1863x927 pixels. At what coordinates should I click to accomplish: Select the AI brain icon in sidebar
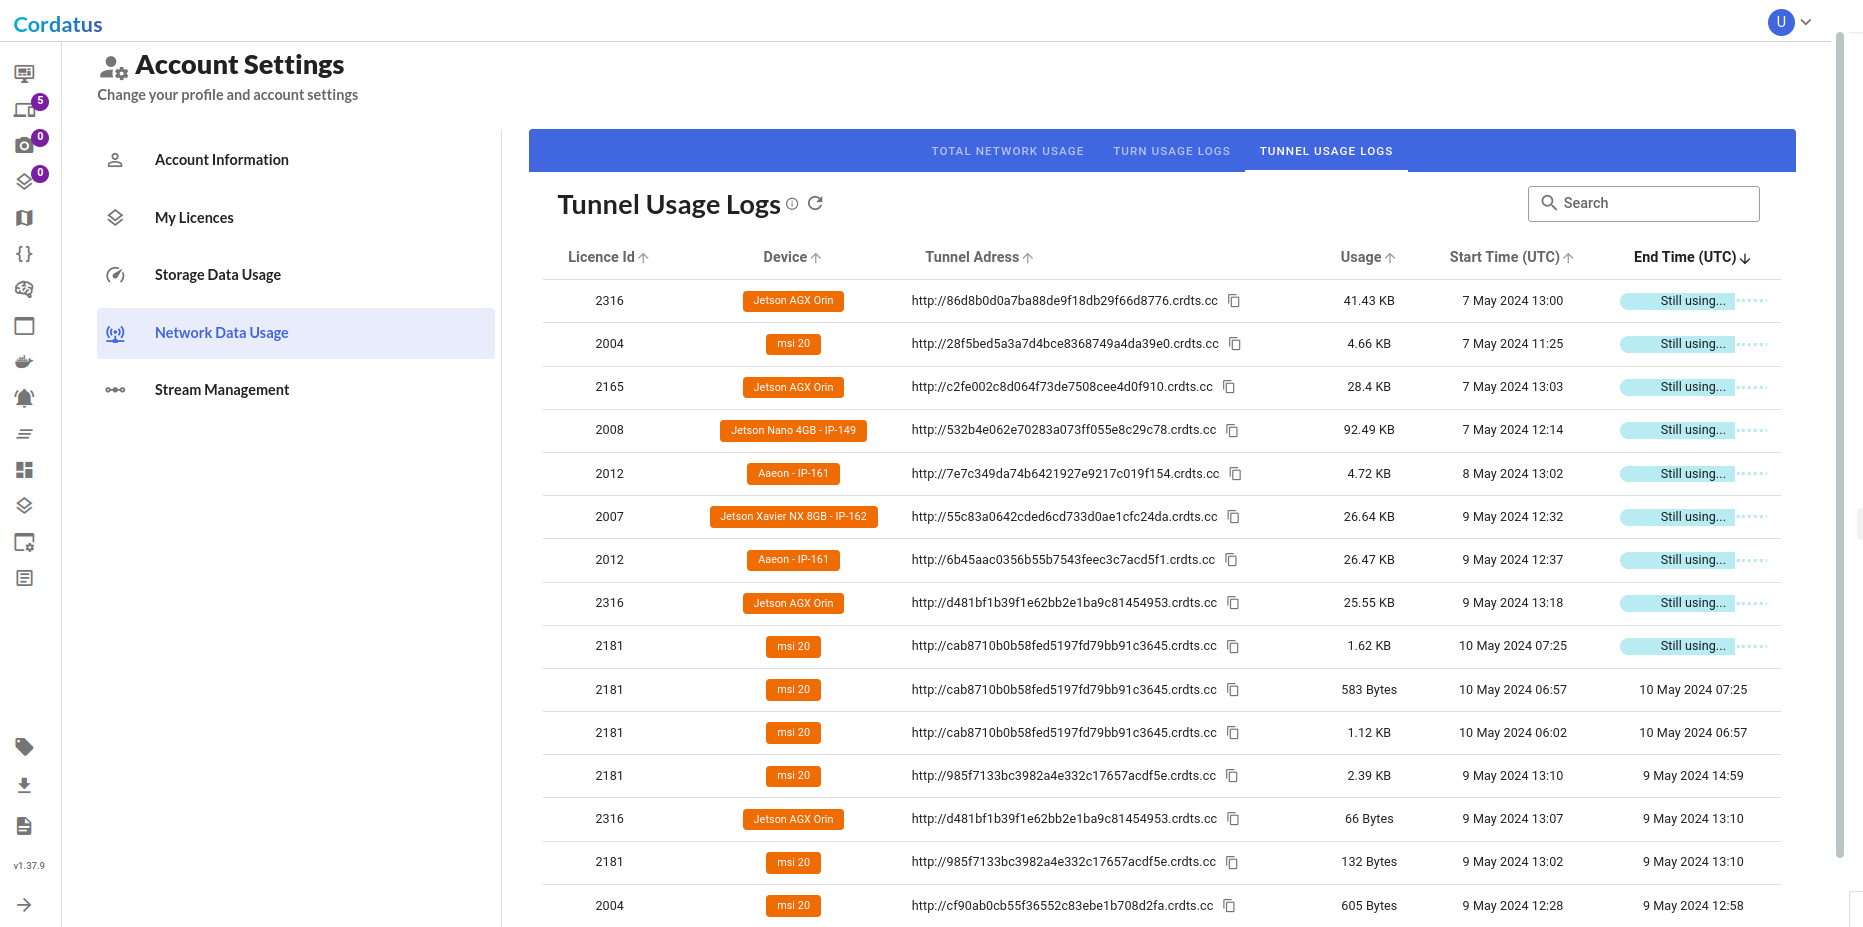25,289
